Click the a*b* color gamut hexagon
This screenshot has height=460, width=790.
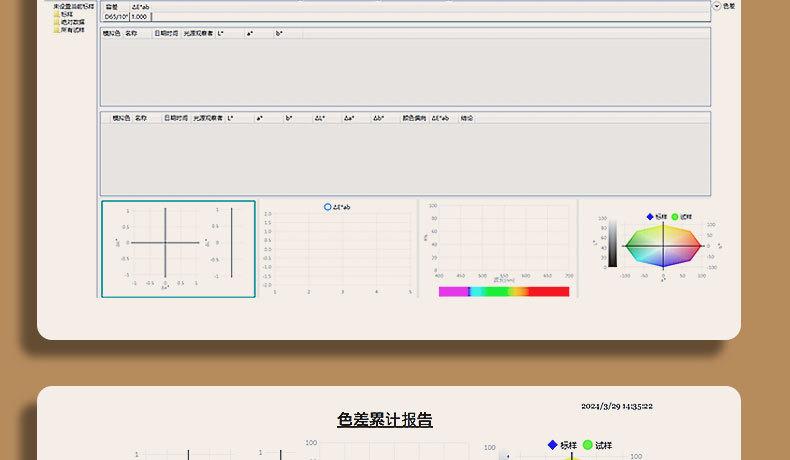click(663, 245)
